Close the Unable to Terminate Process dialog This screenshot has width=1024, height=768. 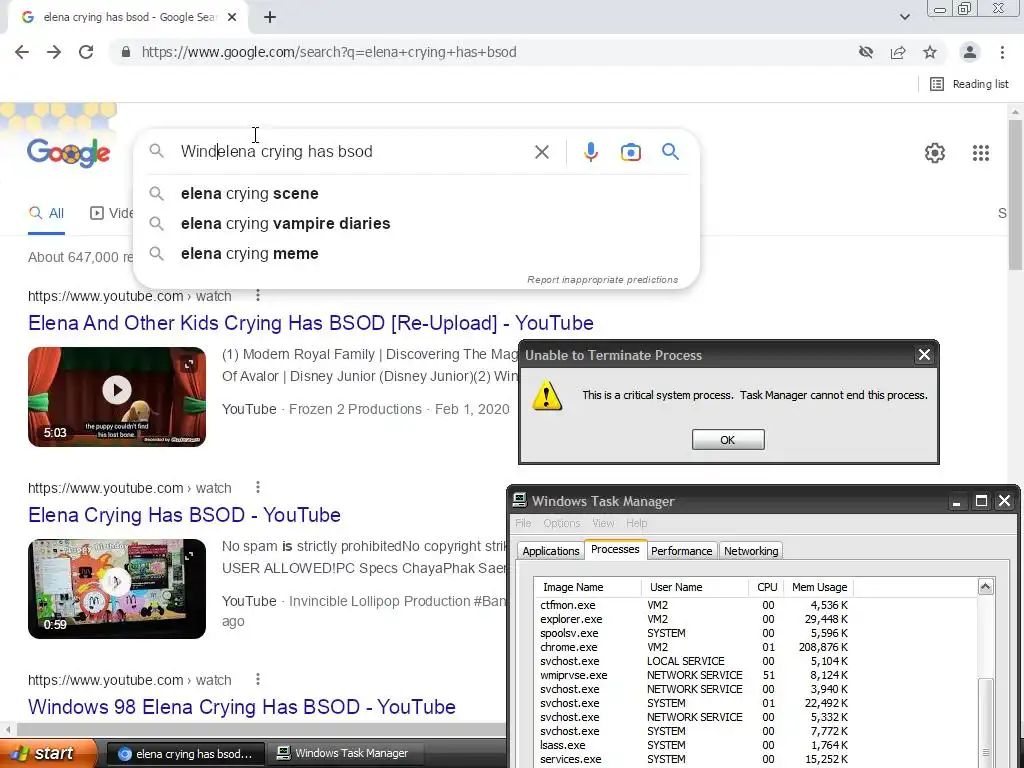click(924, 355)
